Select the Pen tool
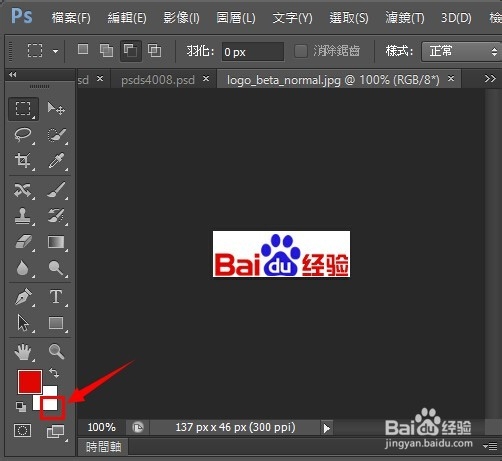The width and height of the screenshot is (502, 461). click(x=23, y=297)
